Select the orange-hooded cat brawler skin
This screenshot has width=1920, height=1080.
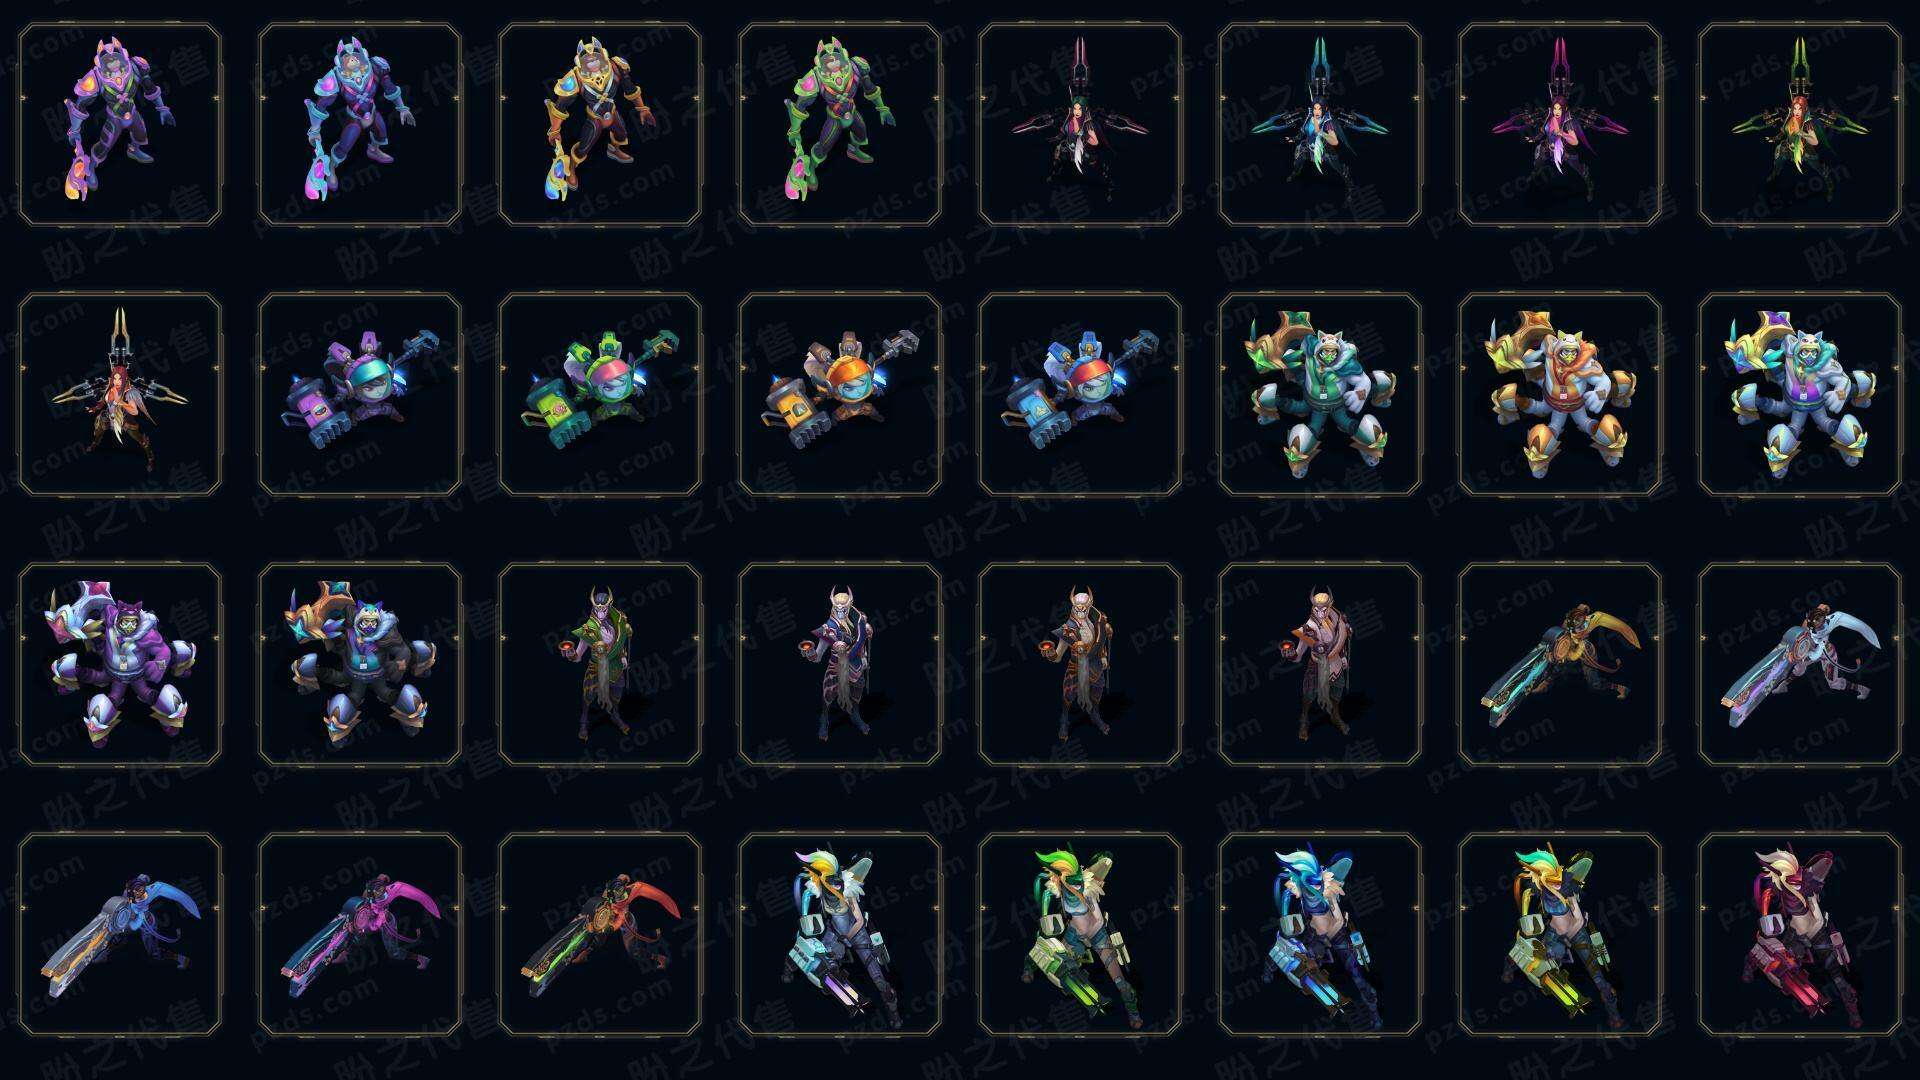[x=1560, y=394]
